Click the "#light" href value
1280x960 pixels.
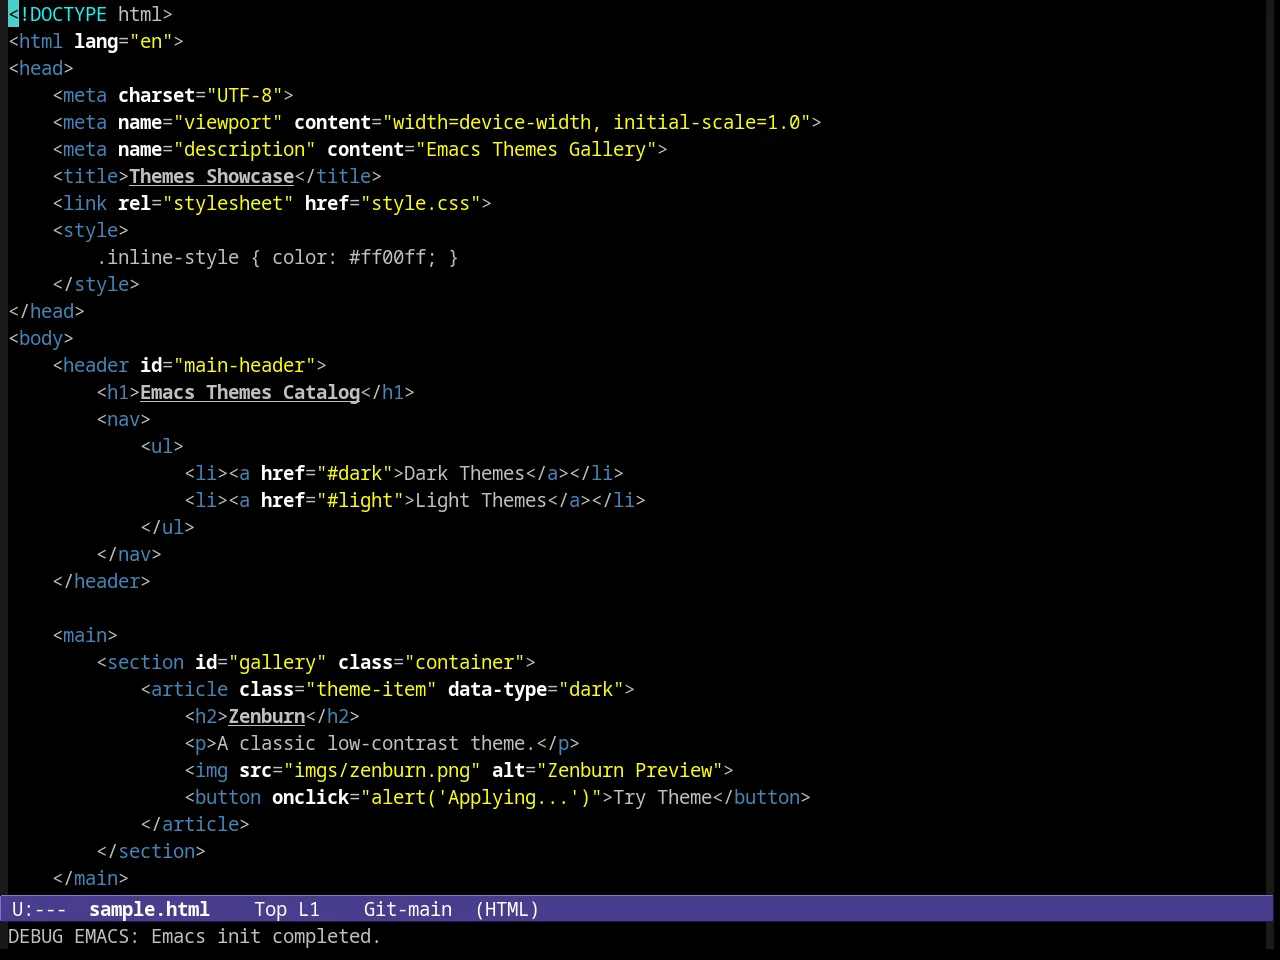(360, 500)
